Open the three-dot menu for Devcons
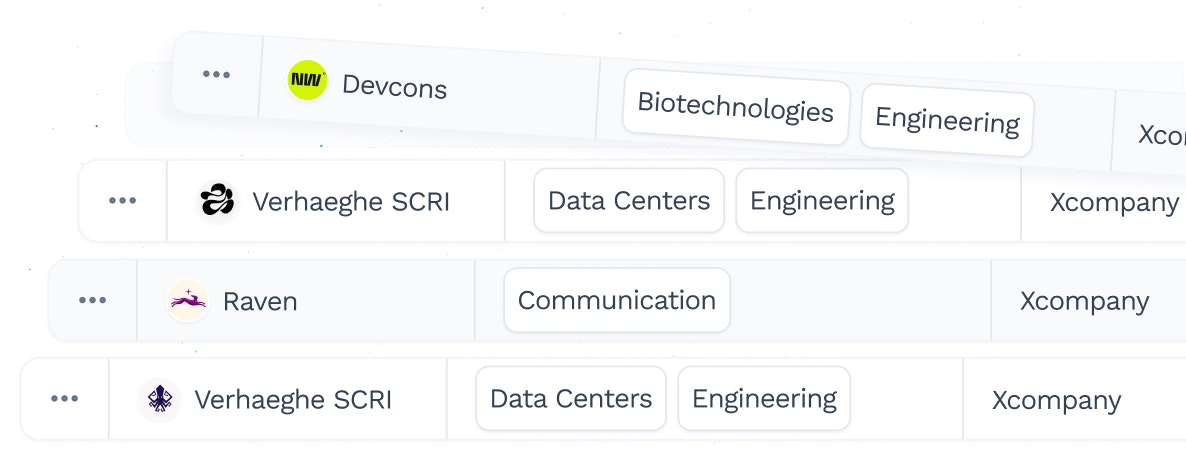 (216, 74)
